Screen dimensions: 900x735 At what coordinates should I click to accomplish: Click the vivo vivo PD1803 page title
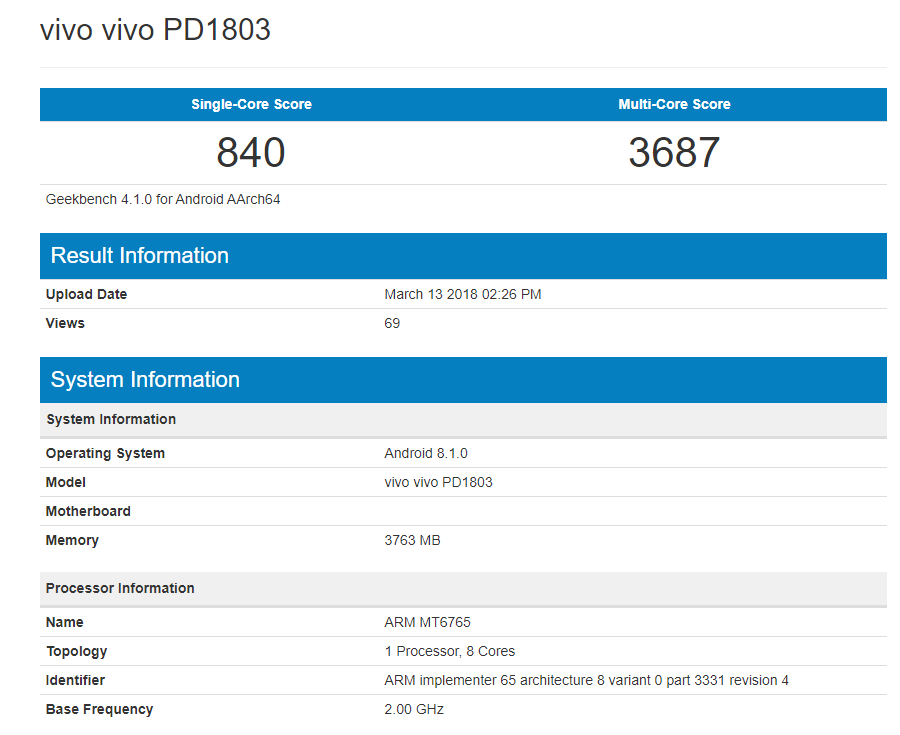[x=155, y=30]
